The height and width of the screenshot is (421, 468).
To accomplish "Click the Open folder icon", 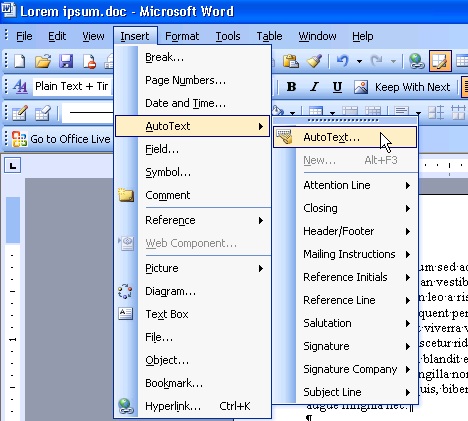I will pyautogui.click(x=43, y=61).
